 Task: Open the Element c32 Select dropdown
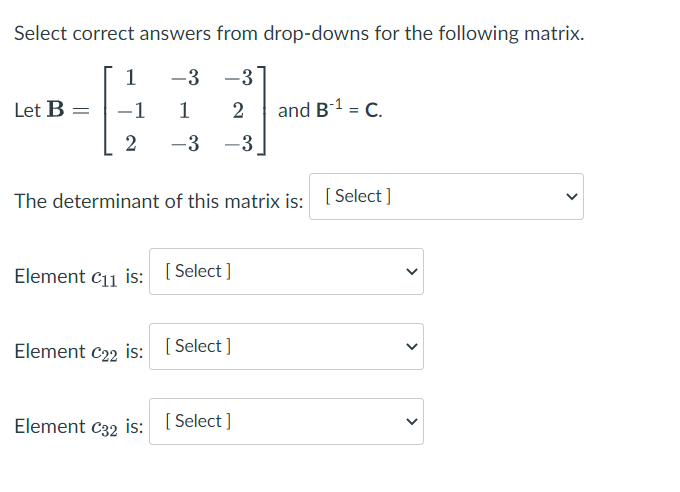(x=286, y=422)
